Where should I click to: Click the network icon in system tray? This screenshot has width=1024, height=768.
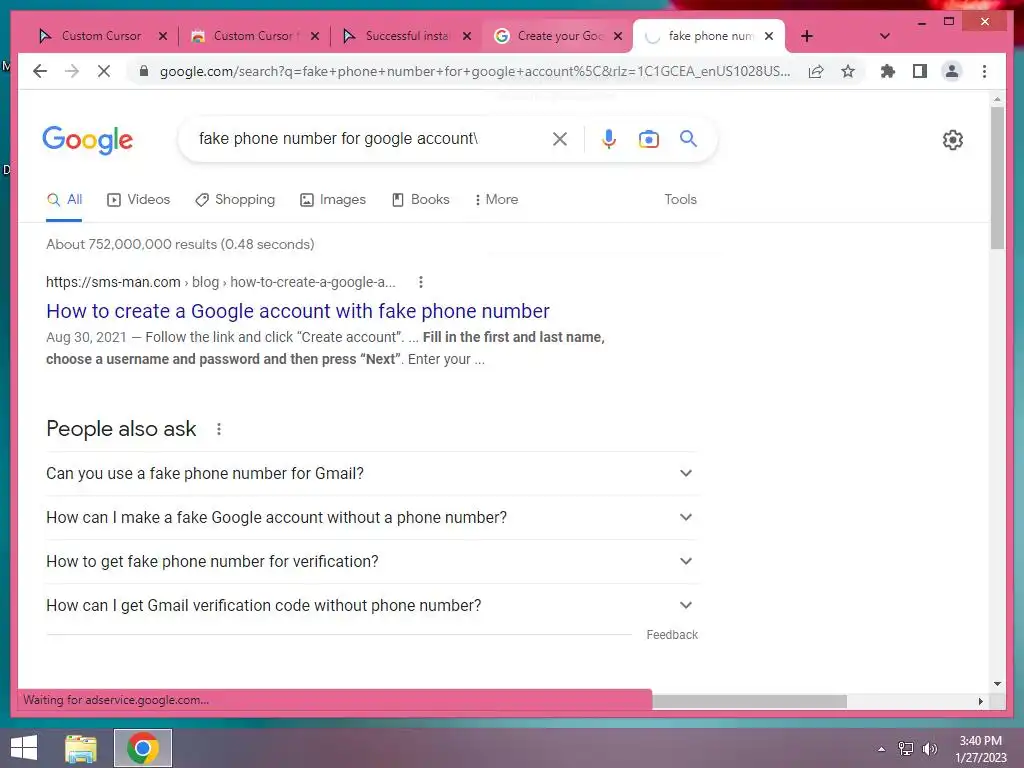click(906, 749)
